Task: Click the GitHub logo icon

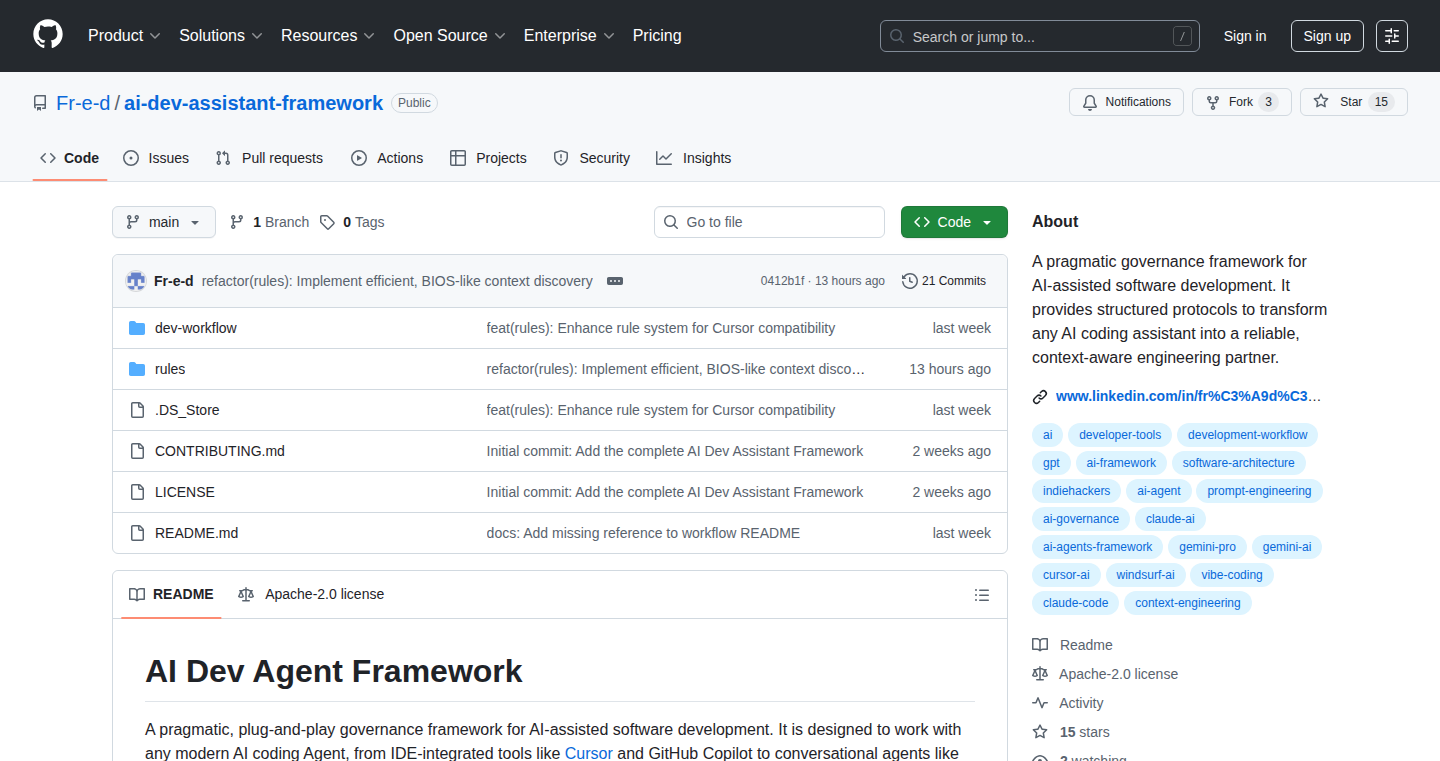Action: [48, 36]
